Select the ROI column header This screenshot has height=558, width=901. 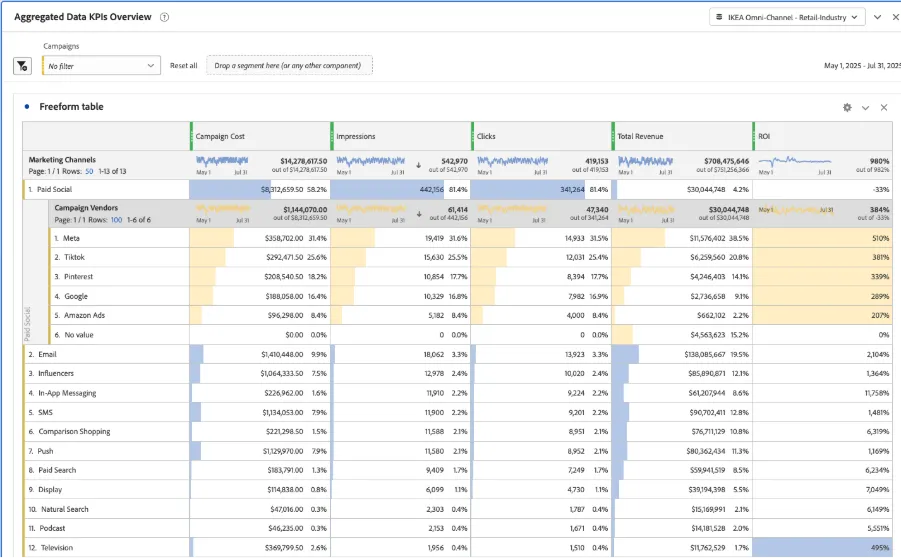click(x=822, y=136)
